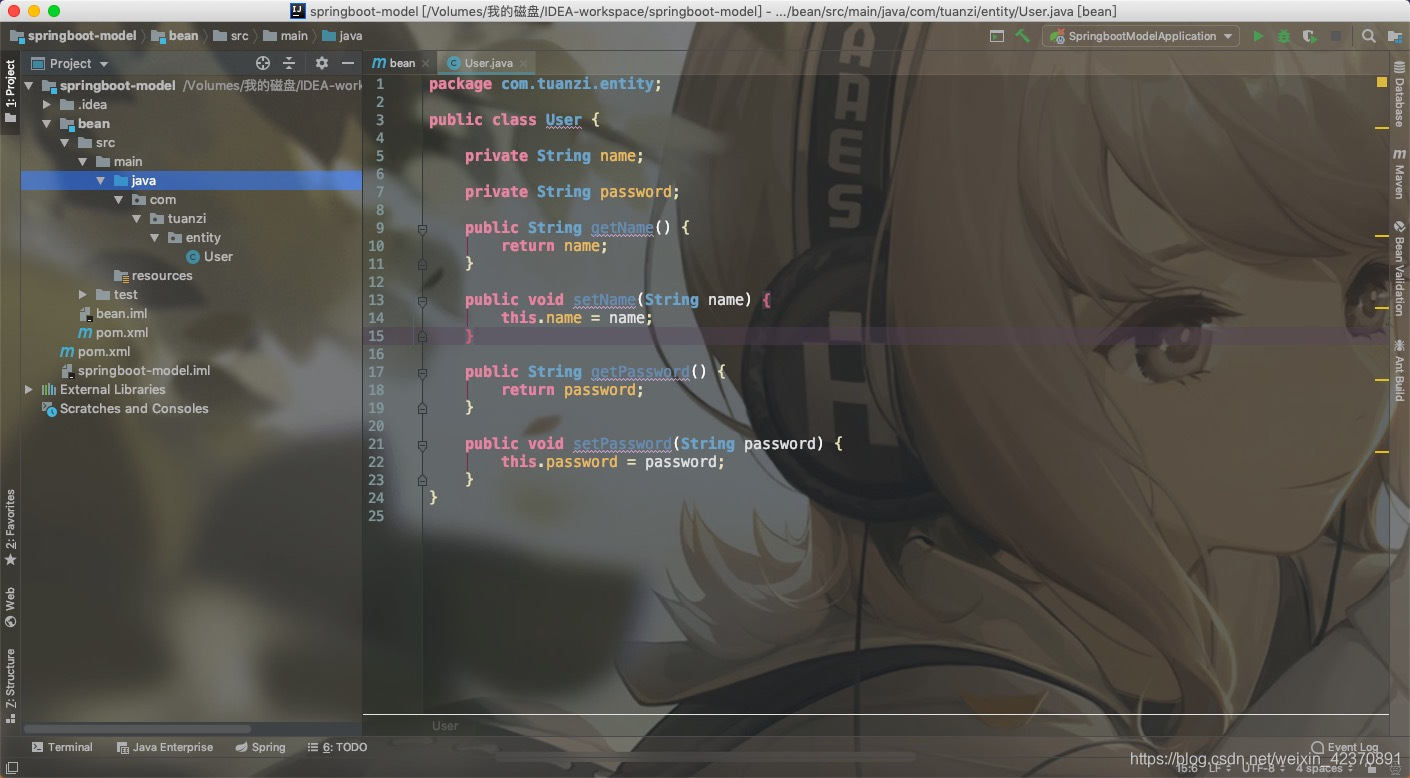This screenshot has height=778, width=1410.
Task: Start debugging with the bug icon
Action: tap(1284, 36)
